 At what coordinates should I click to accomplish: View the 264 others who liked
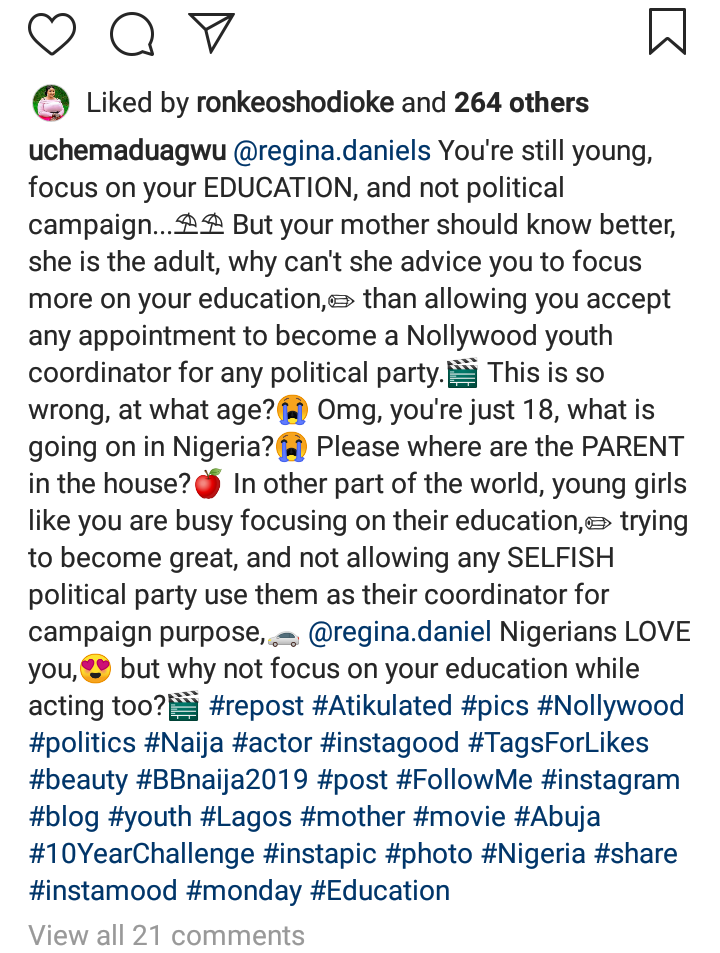point(521,102)
